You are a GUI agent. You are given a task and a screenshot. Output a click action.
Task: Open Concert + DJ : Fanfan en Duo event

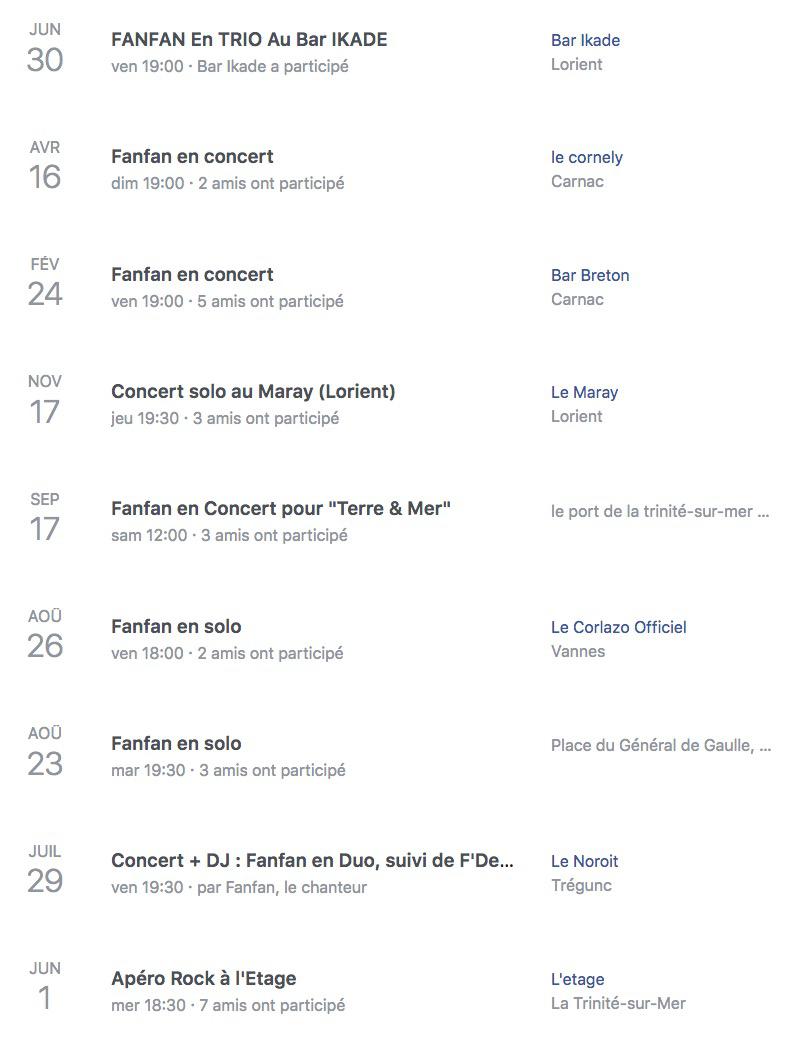pos(312,860)
